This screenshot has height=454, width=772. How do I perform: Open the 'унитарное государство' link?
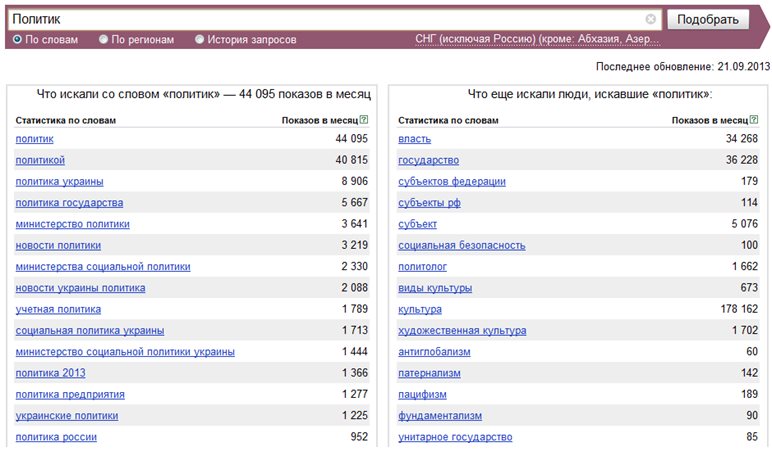click(455, 437)
